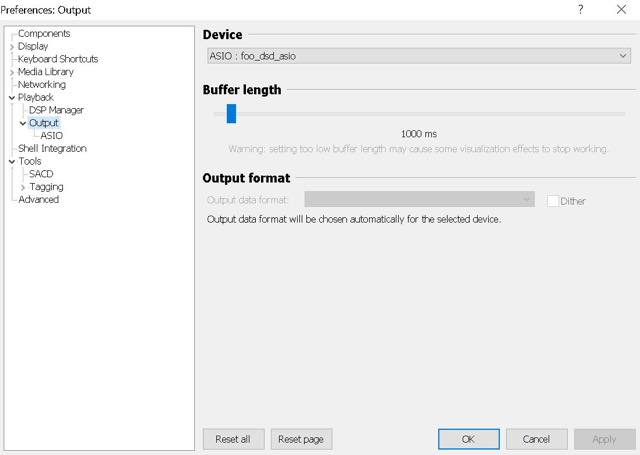Collapse the Playback tree node
Image resolution: width=640 pixels, height=455 pixels.
[12, 98]
